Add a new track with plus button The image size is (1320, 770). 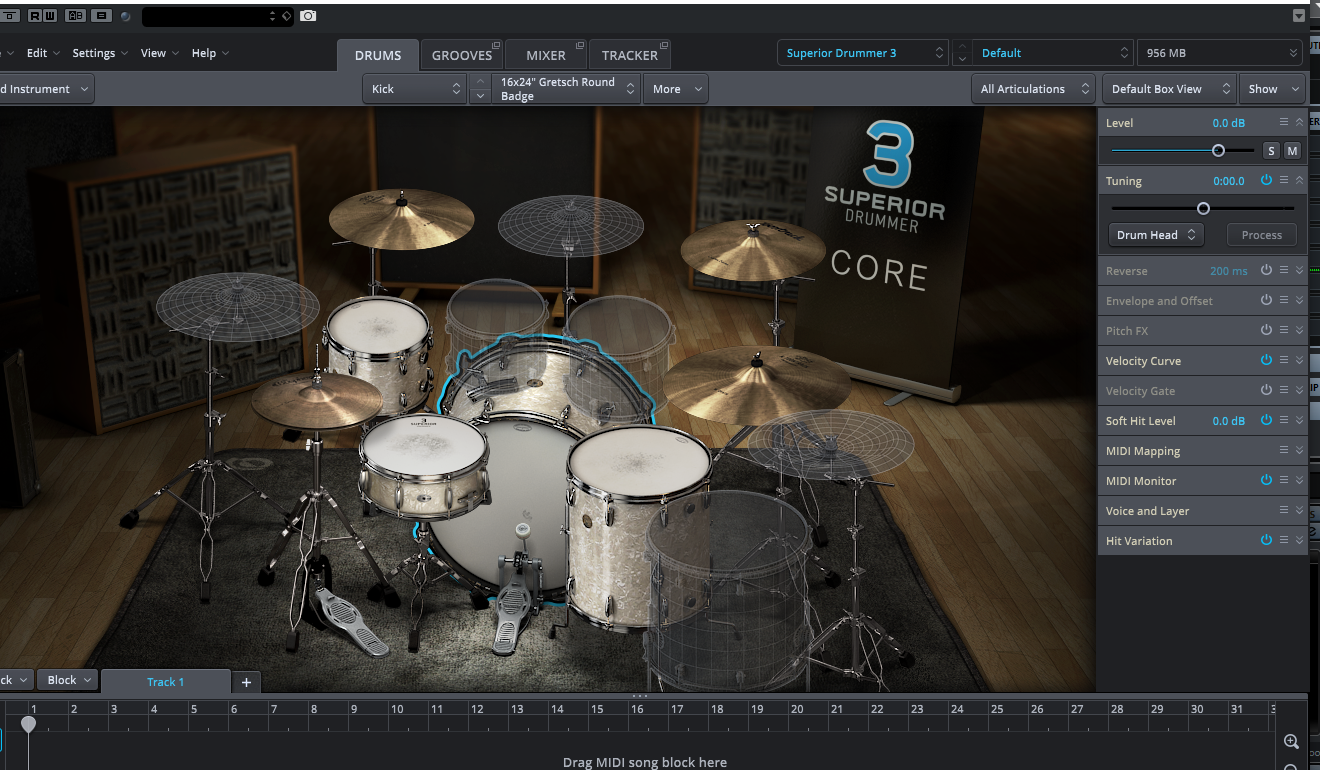[246, 682]
